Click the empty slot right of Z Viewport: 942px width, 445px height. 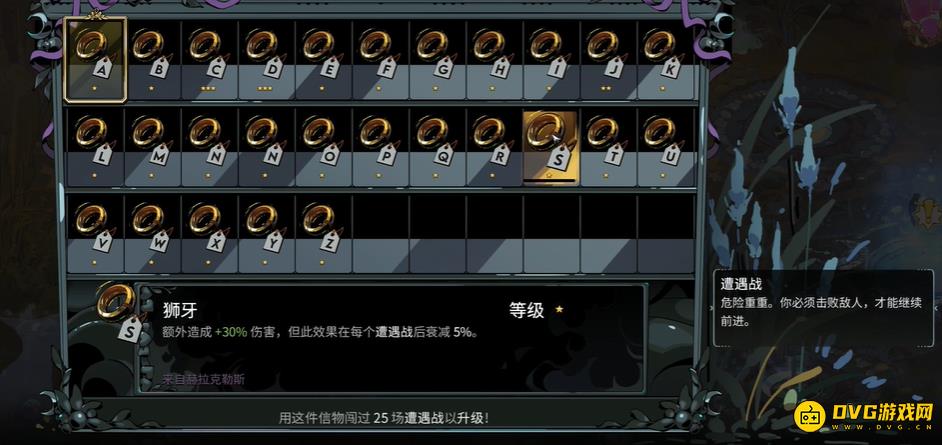click(x=380, y=234)
